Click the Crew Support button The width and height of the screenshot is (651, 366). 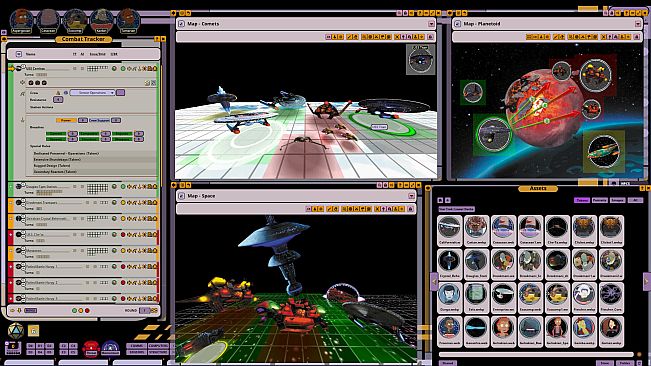coord(99,120)
